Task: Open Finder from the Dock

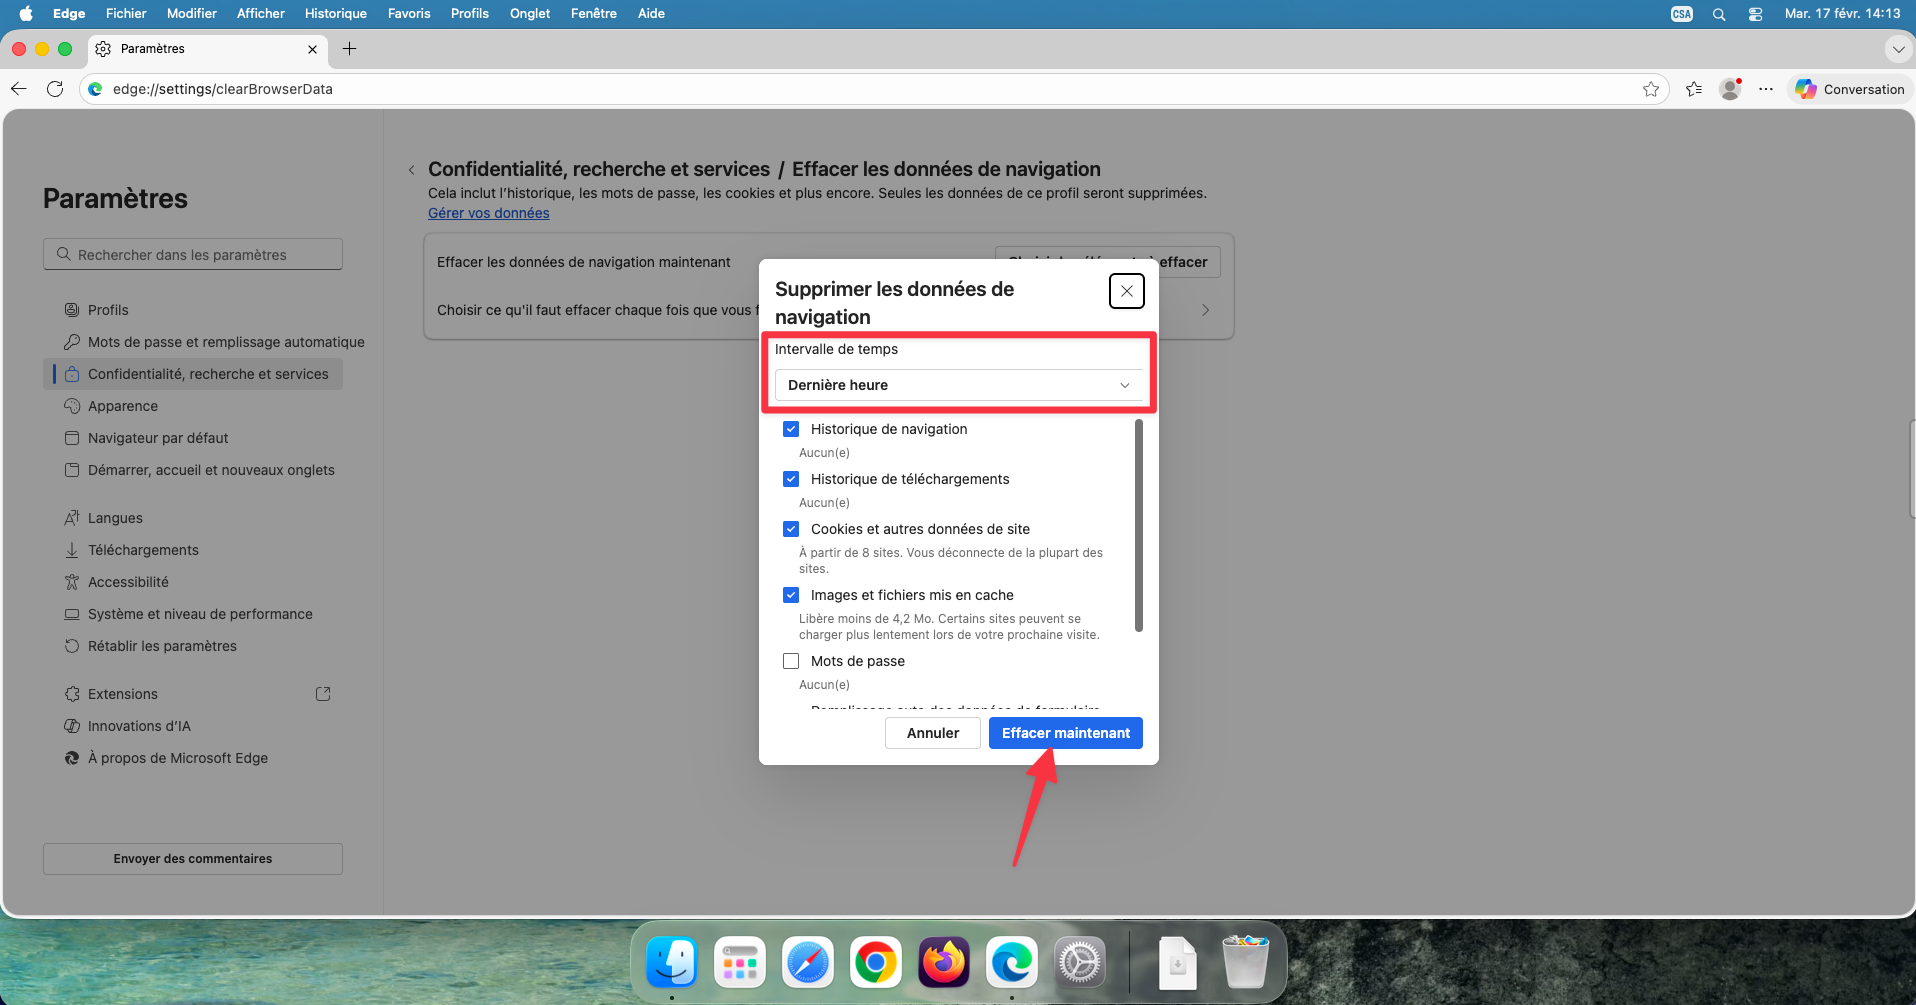Action: click(672, 963)
